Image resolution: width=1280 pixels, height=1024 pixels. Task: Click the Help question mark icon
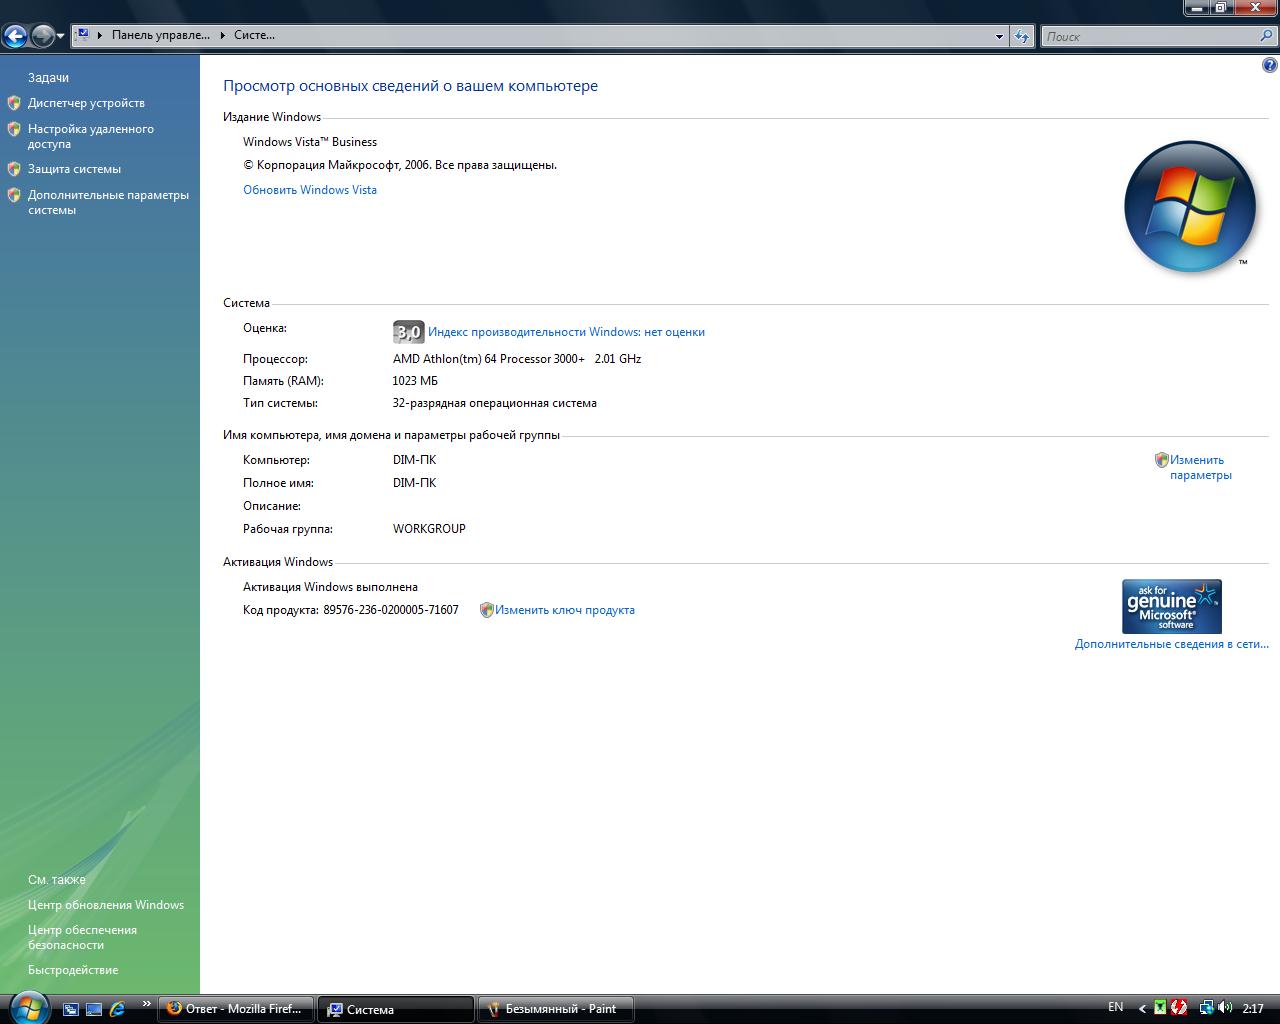pyautogui.click(x=1270, y=66)
